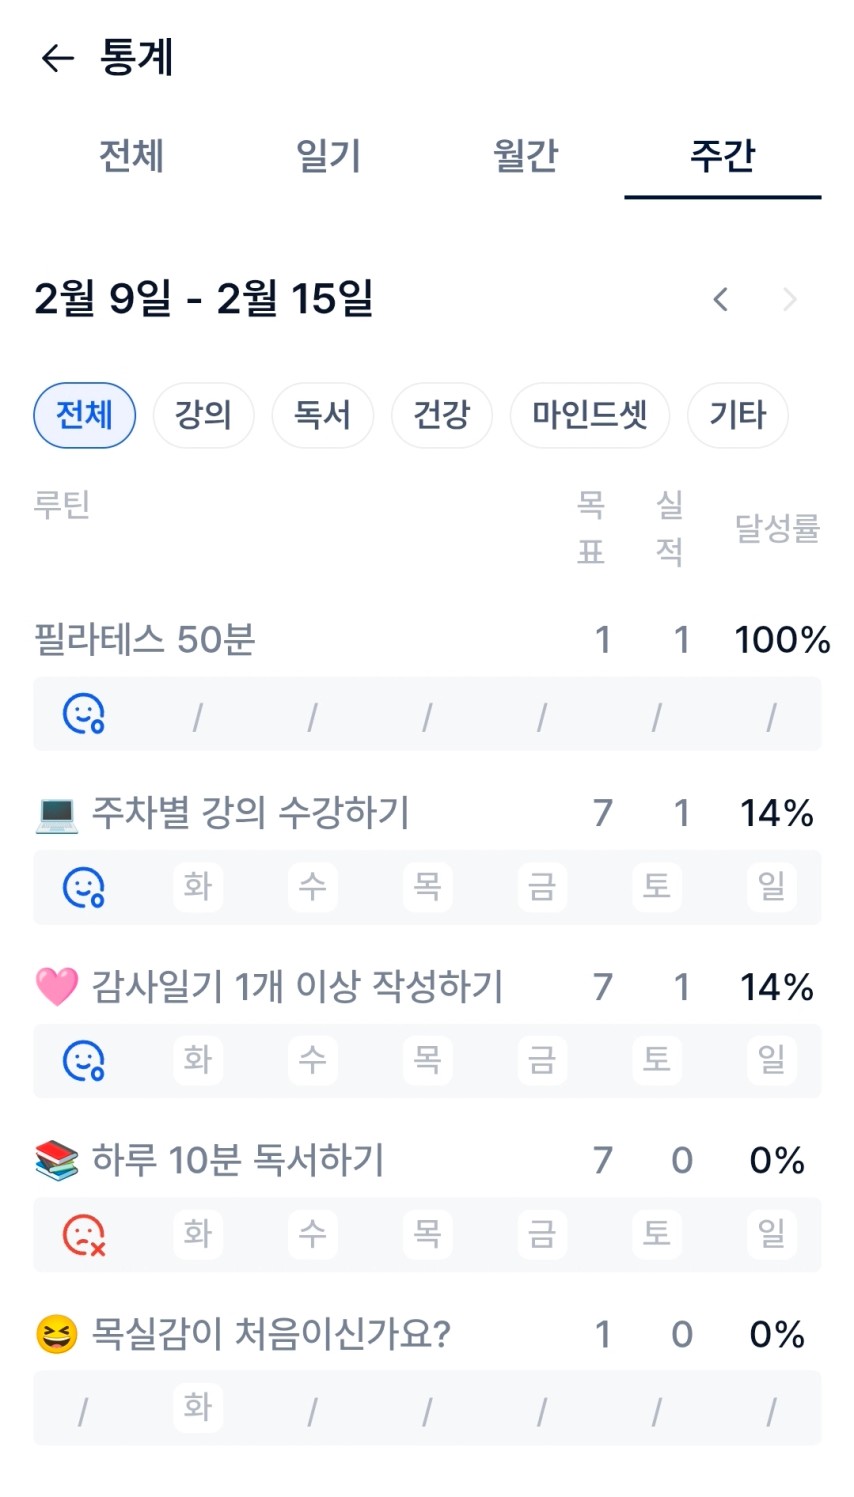The height and width of the screenshot is (1497, 854).
Task: Select the 강의 category filter chip
Action: point(203,415)
